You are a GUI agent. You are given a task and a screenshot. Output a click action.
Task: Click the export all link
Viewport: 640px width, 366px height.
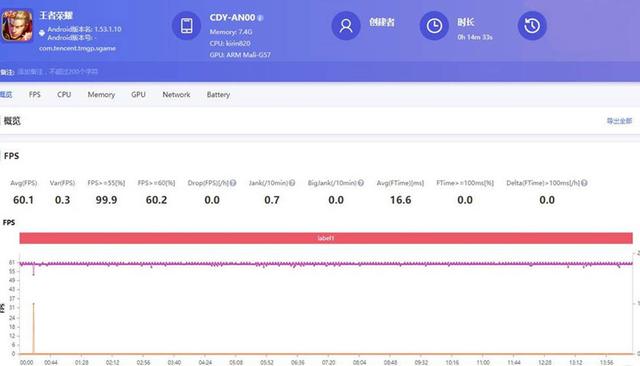tap(619, 121)
